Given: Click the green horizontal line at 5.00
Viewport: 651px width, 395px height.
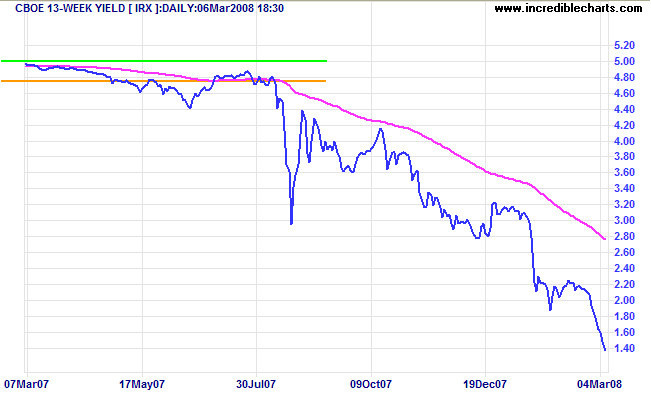Looking at the screenshot, I should click(164, 61).
